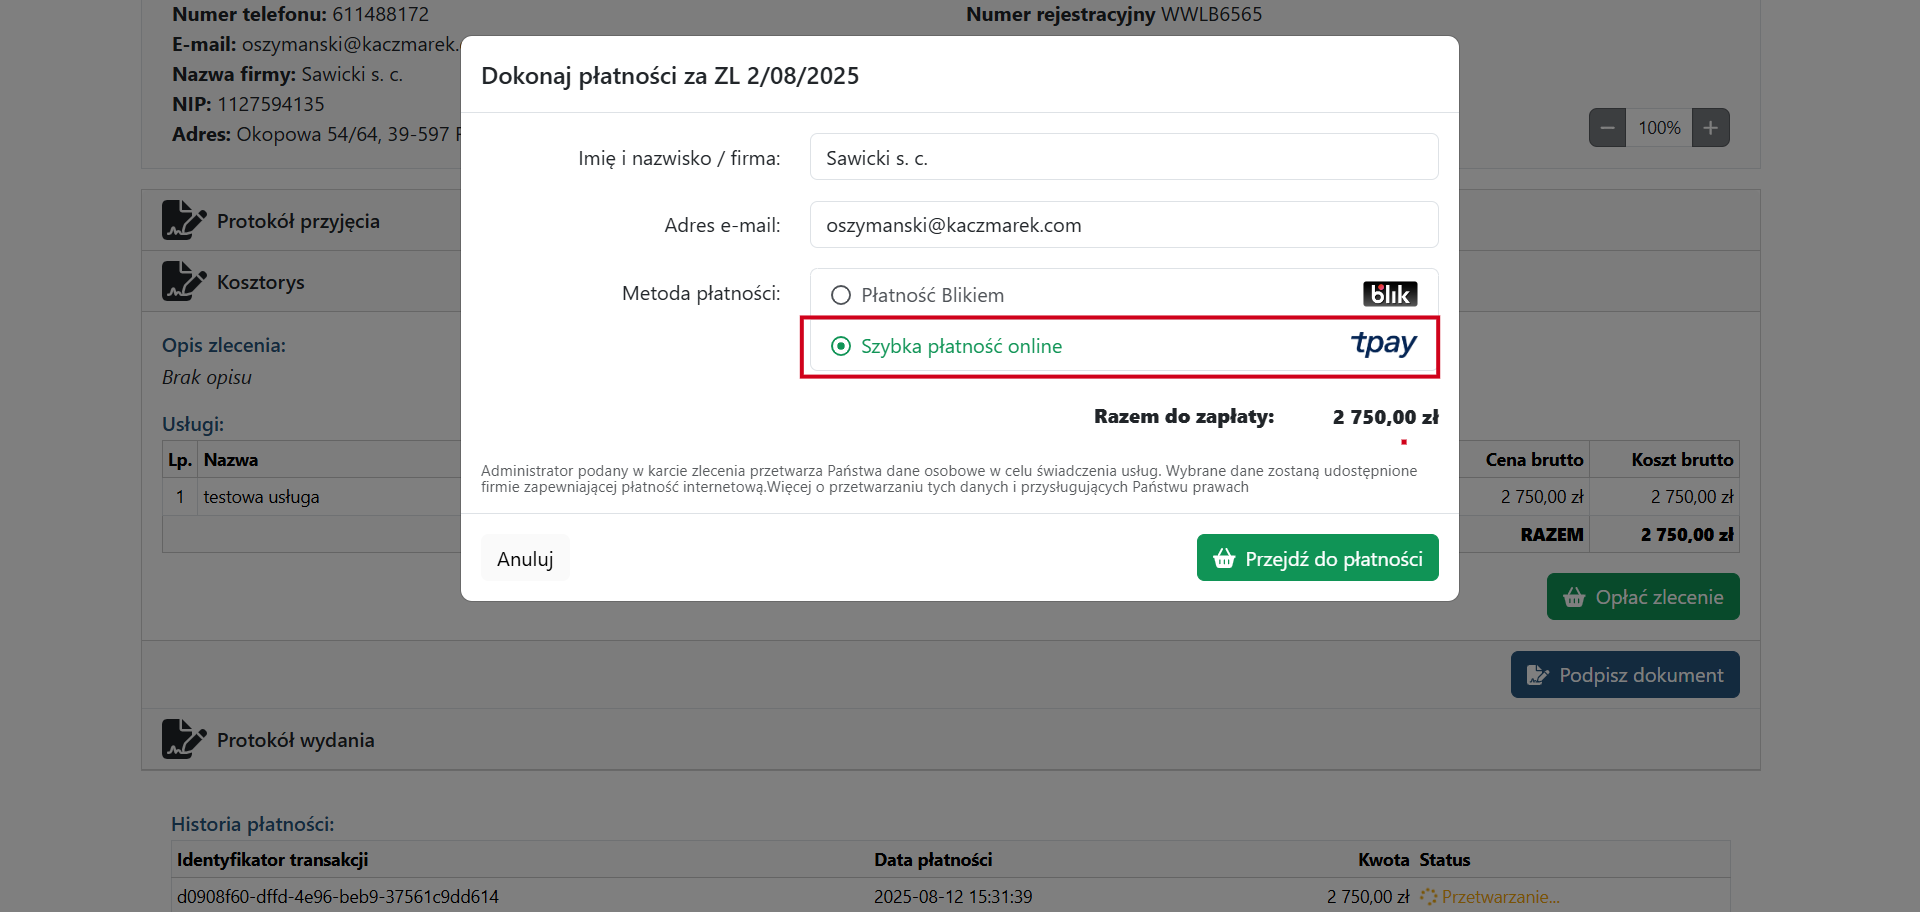Cancel the payment with Anuluj
This screenshot has height=912, width=1920.
525,558
